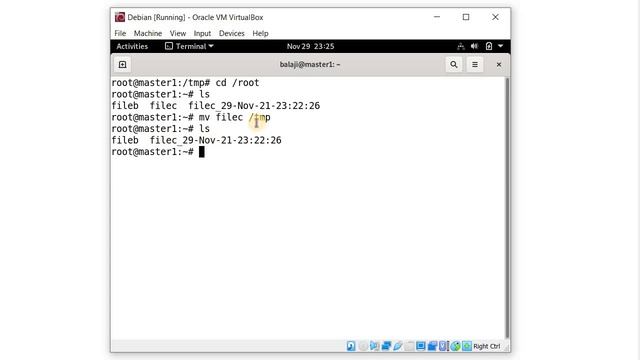
Task: Expand the Terminal app menu dropdown
Action: coord(189,46)
